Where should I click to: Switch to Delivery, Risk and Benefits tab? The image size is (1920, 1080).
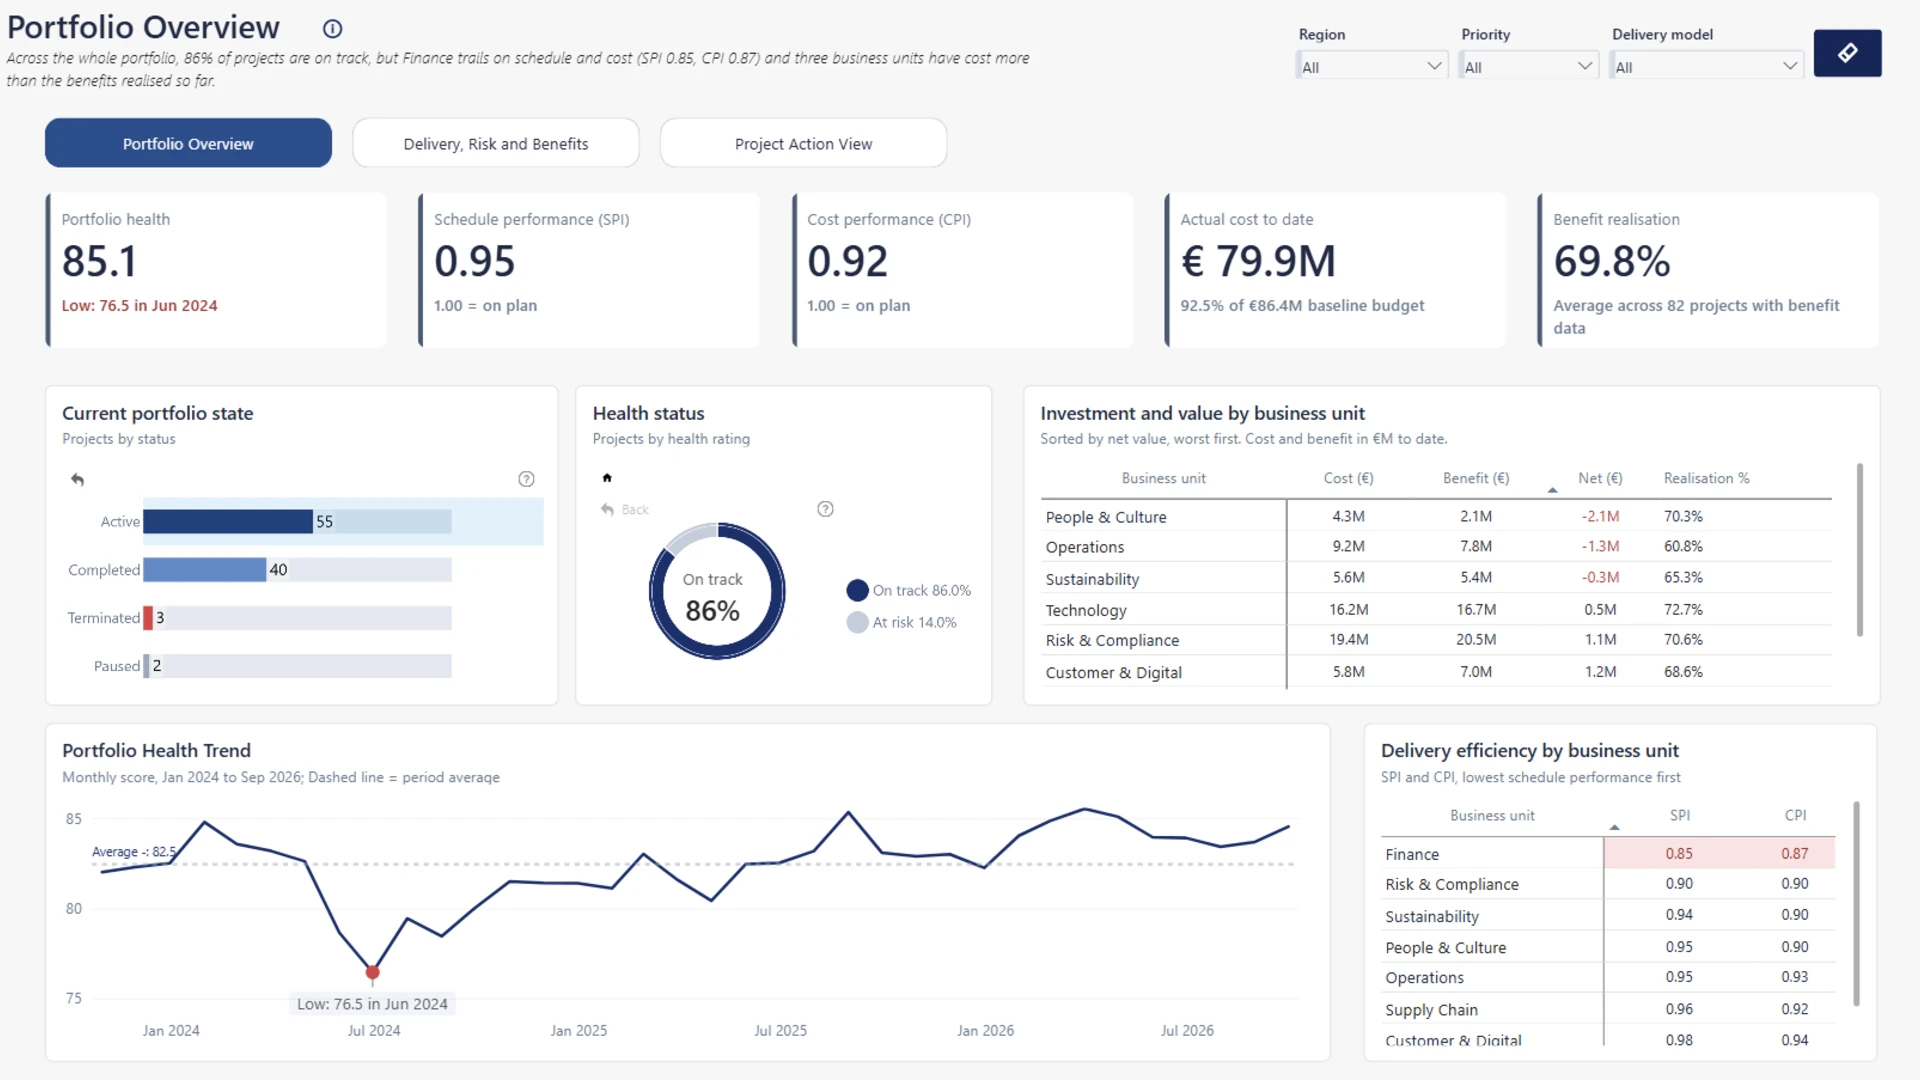(496, 143)
